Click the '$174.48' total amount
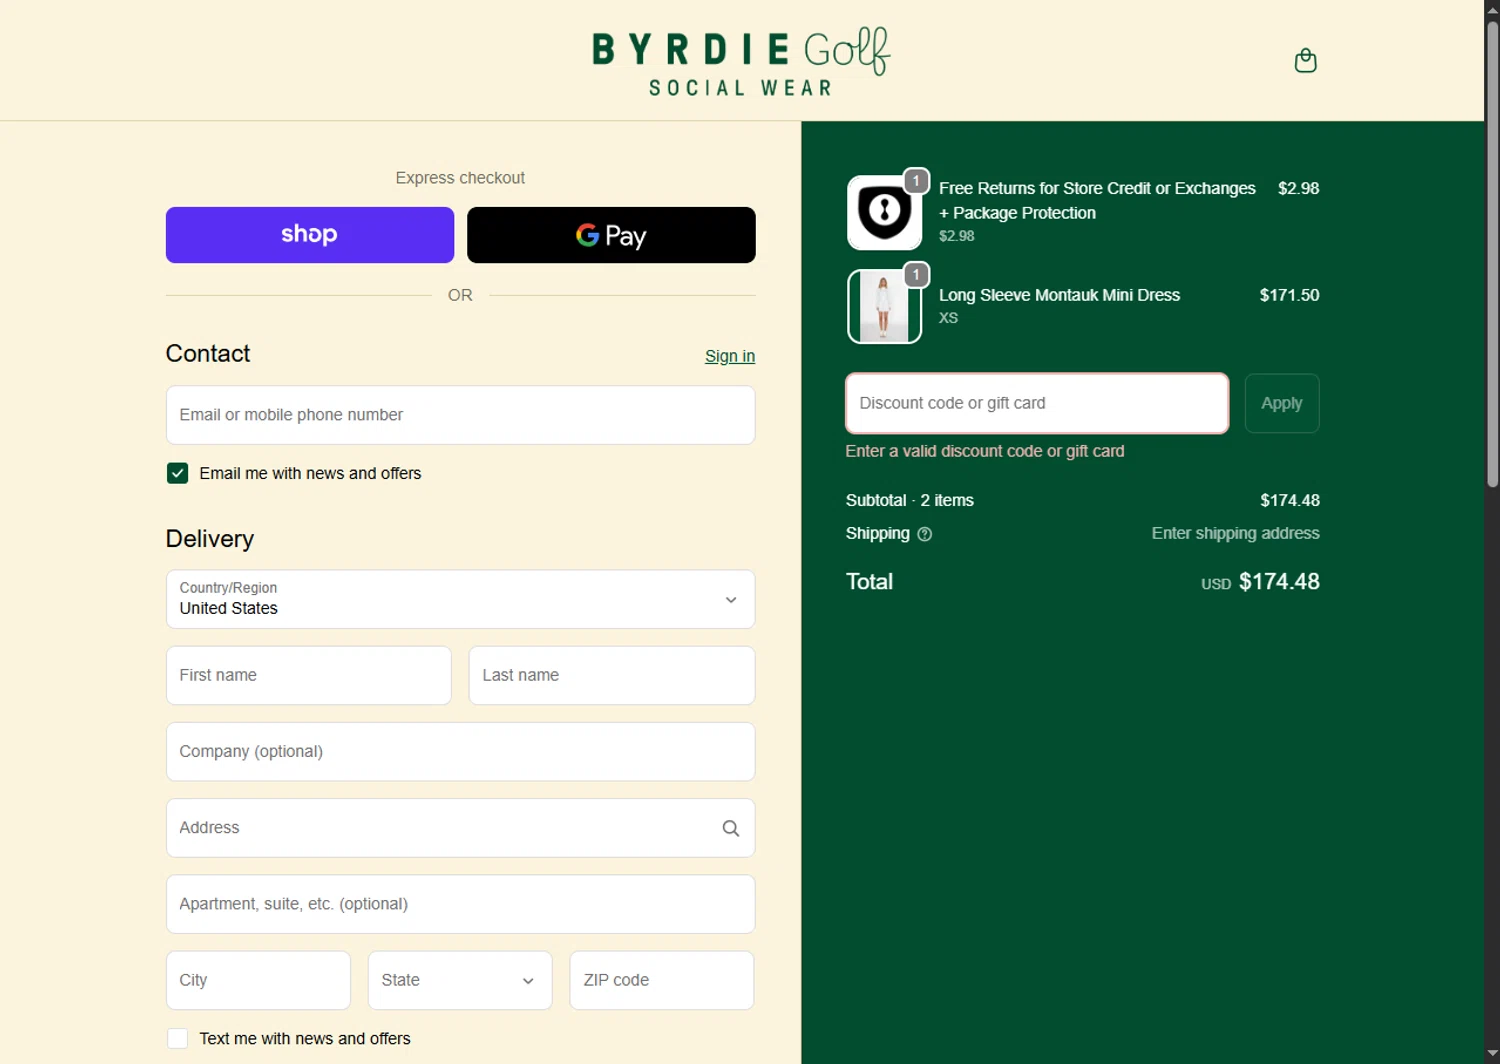 tap(1279, 582)
